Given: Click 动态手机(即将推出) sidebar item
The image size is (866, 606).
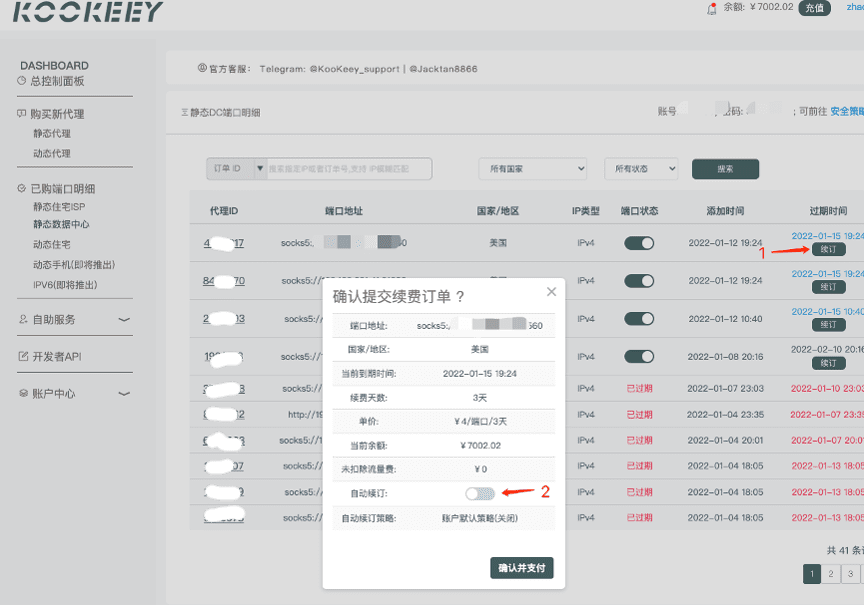Looking at the screenshot, I should 74,265.
